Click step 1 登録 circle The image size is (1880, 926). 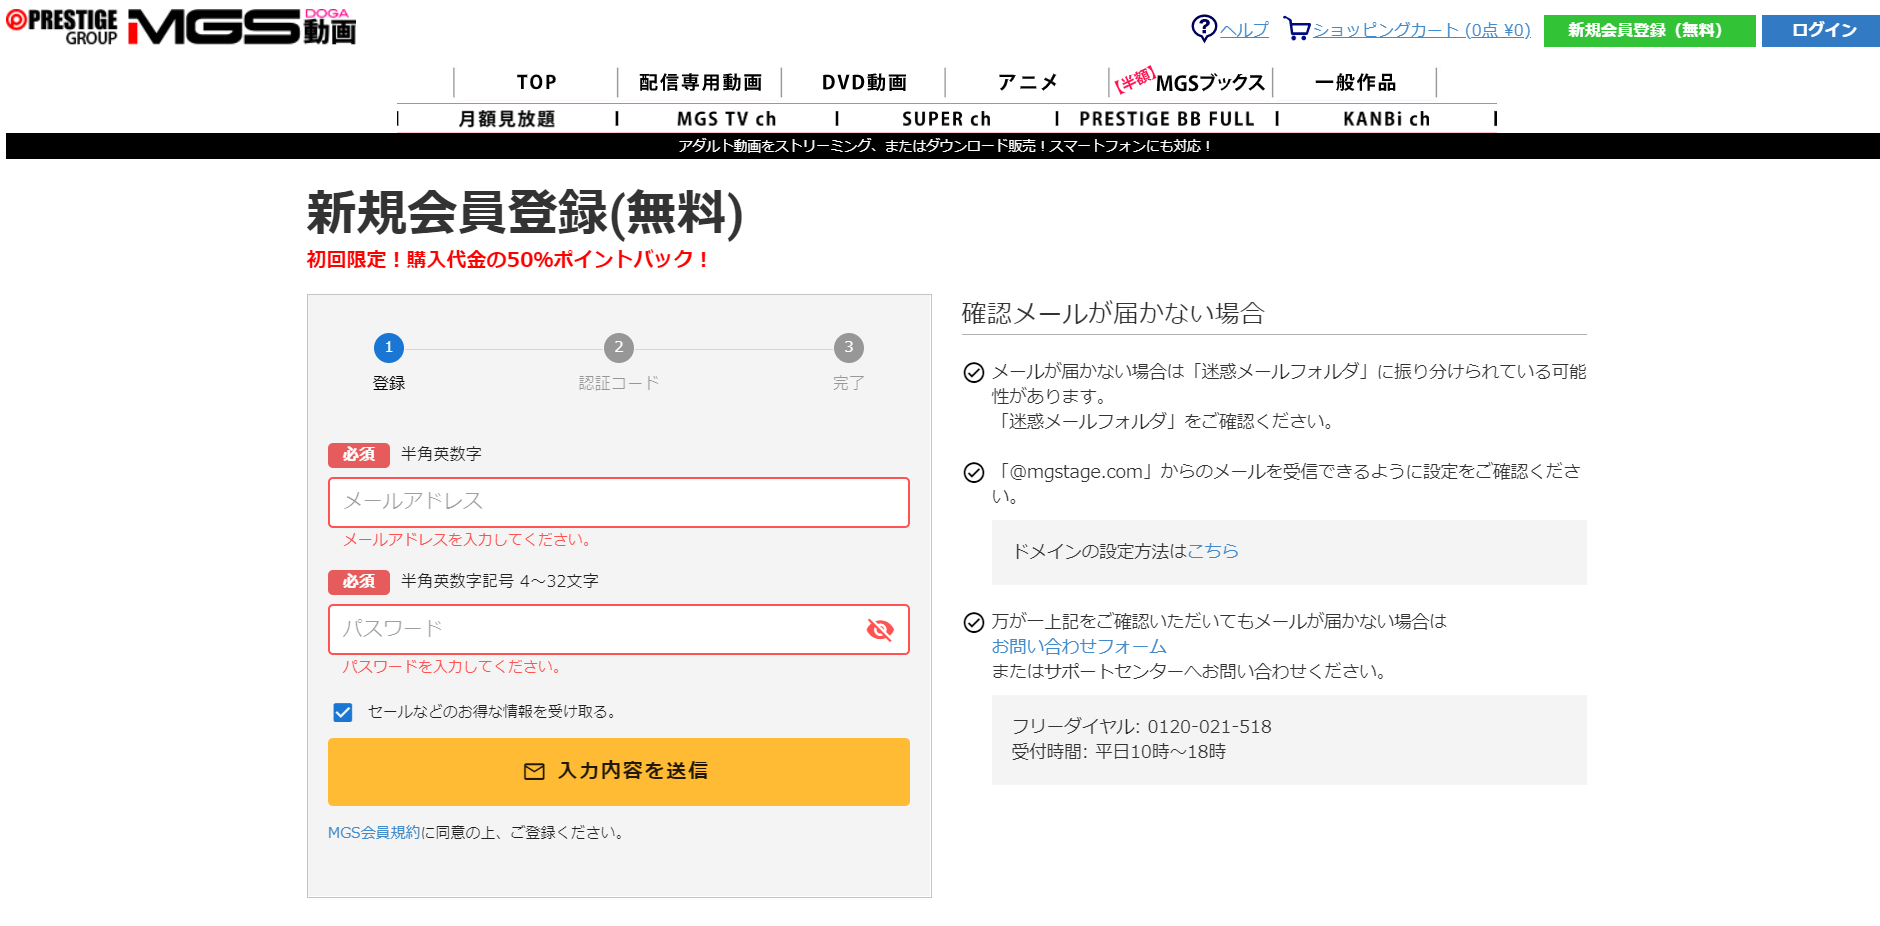click(x=389, y=347)
